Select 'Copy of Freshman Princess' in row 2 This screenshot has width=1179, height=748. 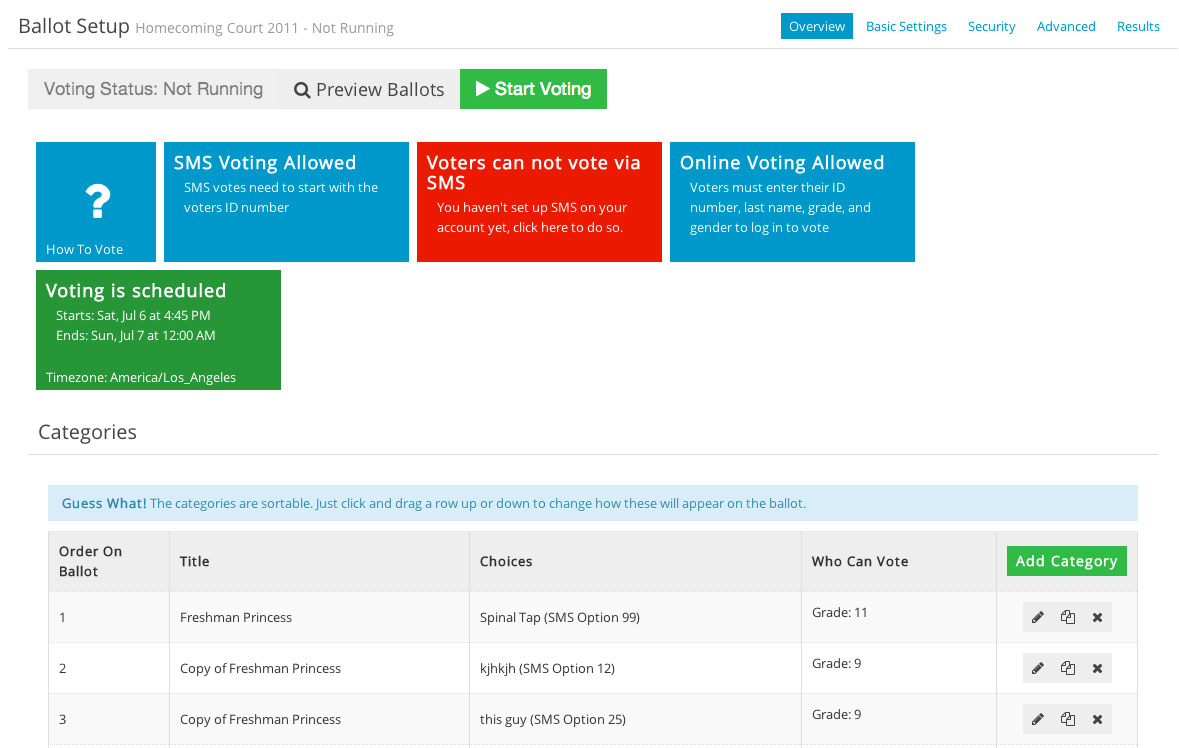(x=260, y=668)
